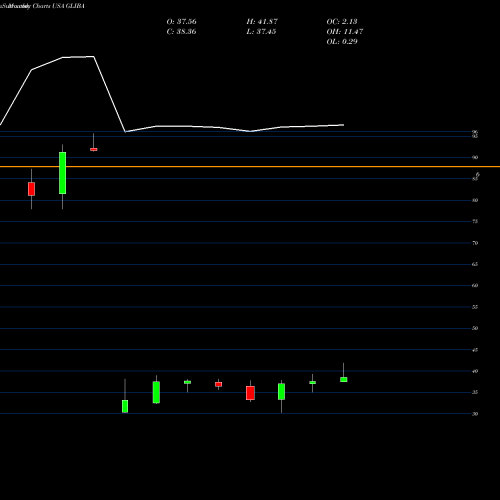Viewport: 500px width, 500px height.
Task: Click the 70 price axis label
Action: point(475,243)
